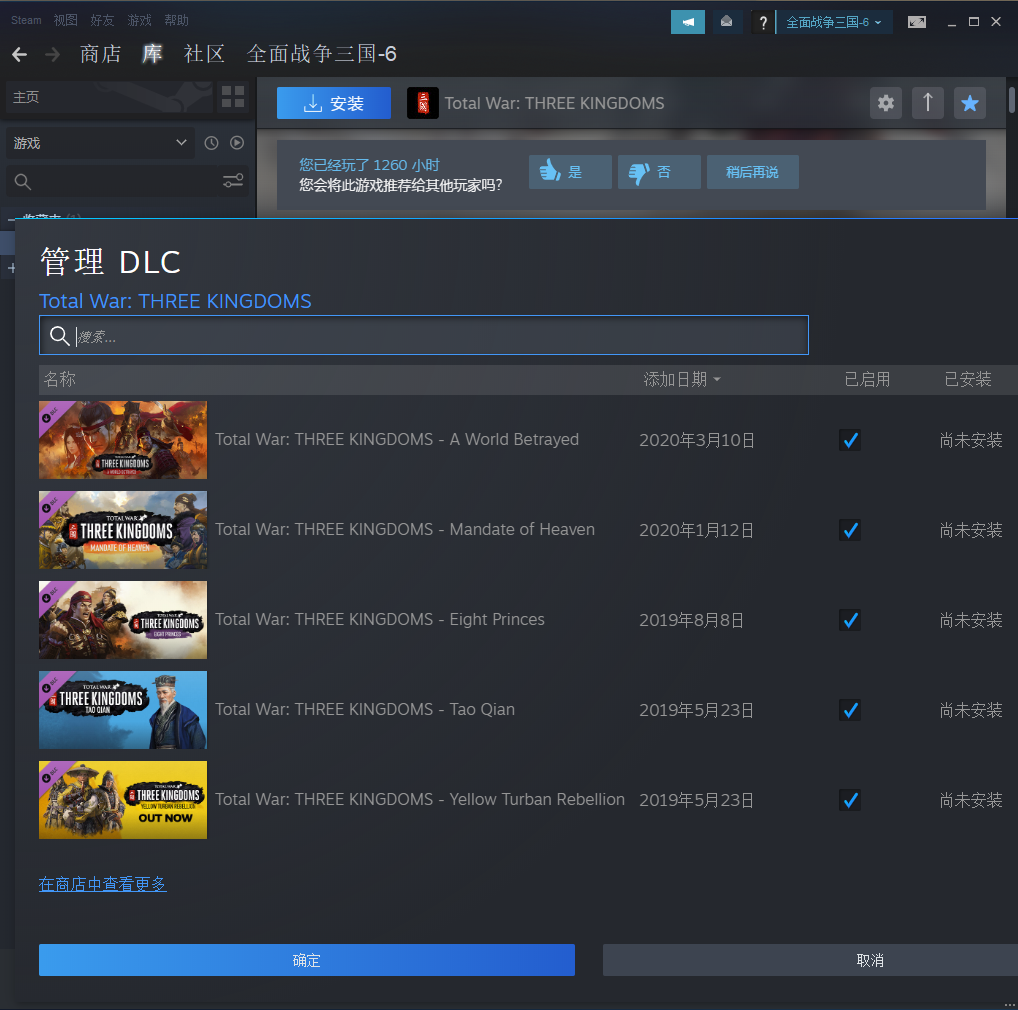Click the announcements megaphone icon

click(688, 22)
